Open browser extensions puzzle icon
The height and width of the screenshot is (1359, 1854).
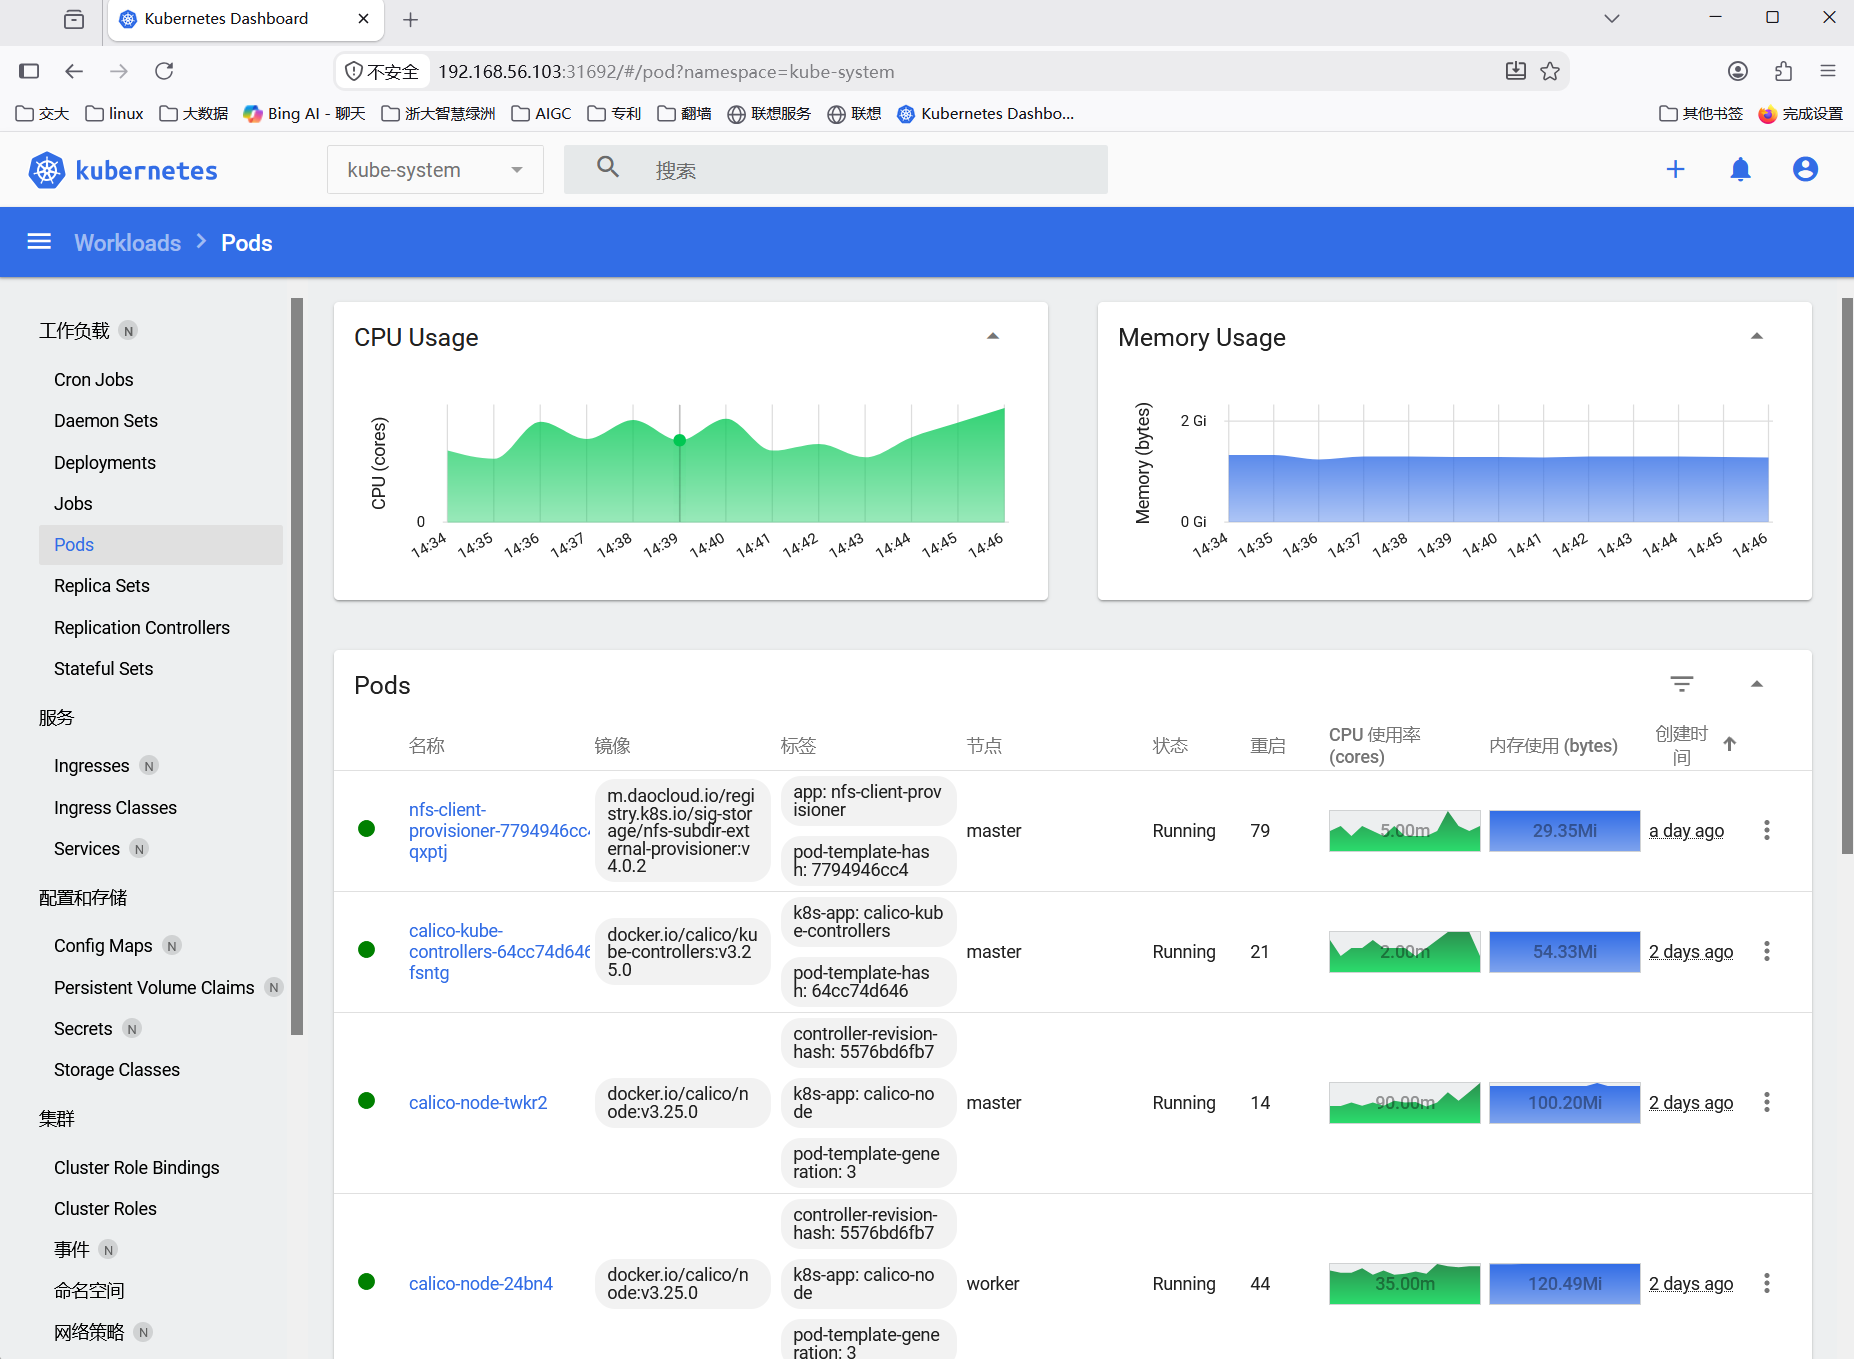1783,71
